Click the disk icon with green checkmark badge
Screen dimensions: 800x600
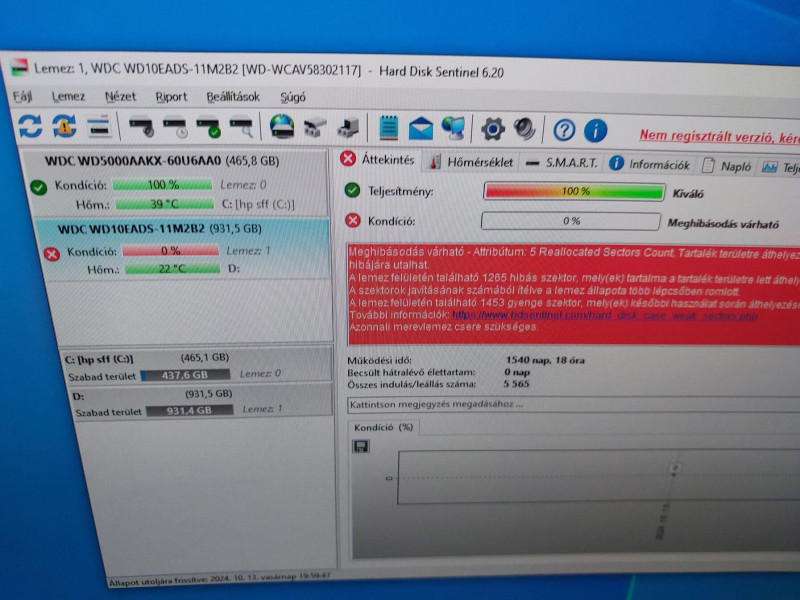[209, 128]
